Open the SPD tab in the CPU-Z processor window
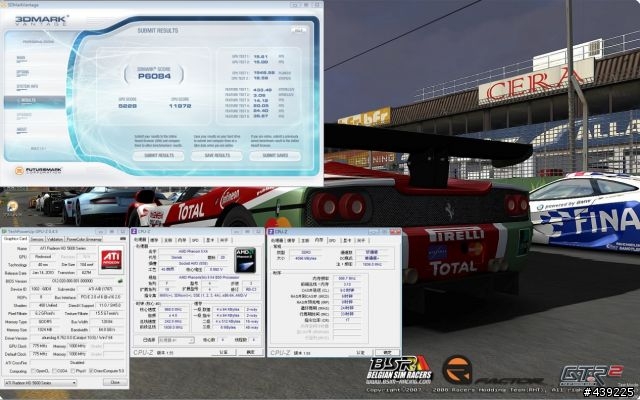Image resolution: width=640 pixels, height=400 pixels. click(x=195, y=240)
